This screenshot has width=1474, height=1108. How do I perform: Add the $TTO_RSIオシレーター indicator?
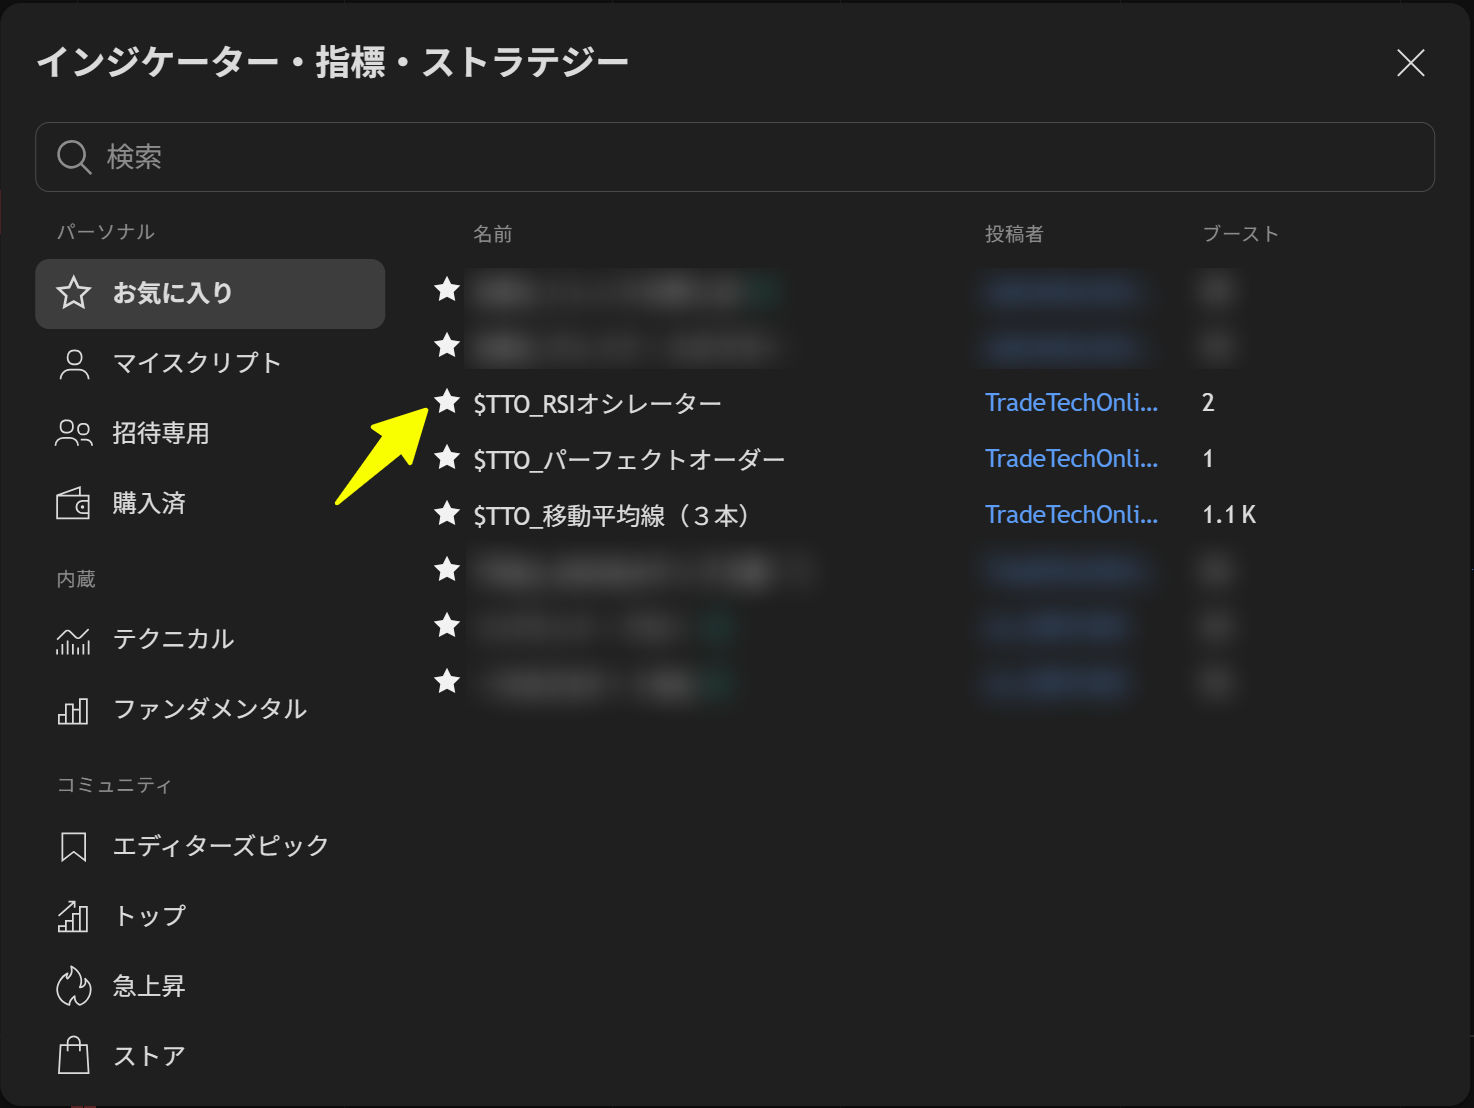[598, 404]
